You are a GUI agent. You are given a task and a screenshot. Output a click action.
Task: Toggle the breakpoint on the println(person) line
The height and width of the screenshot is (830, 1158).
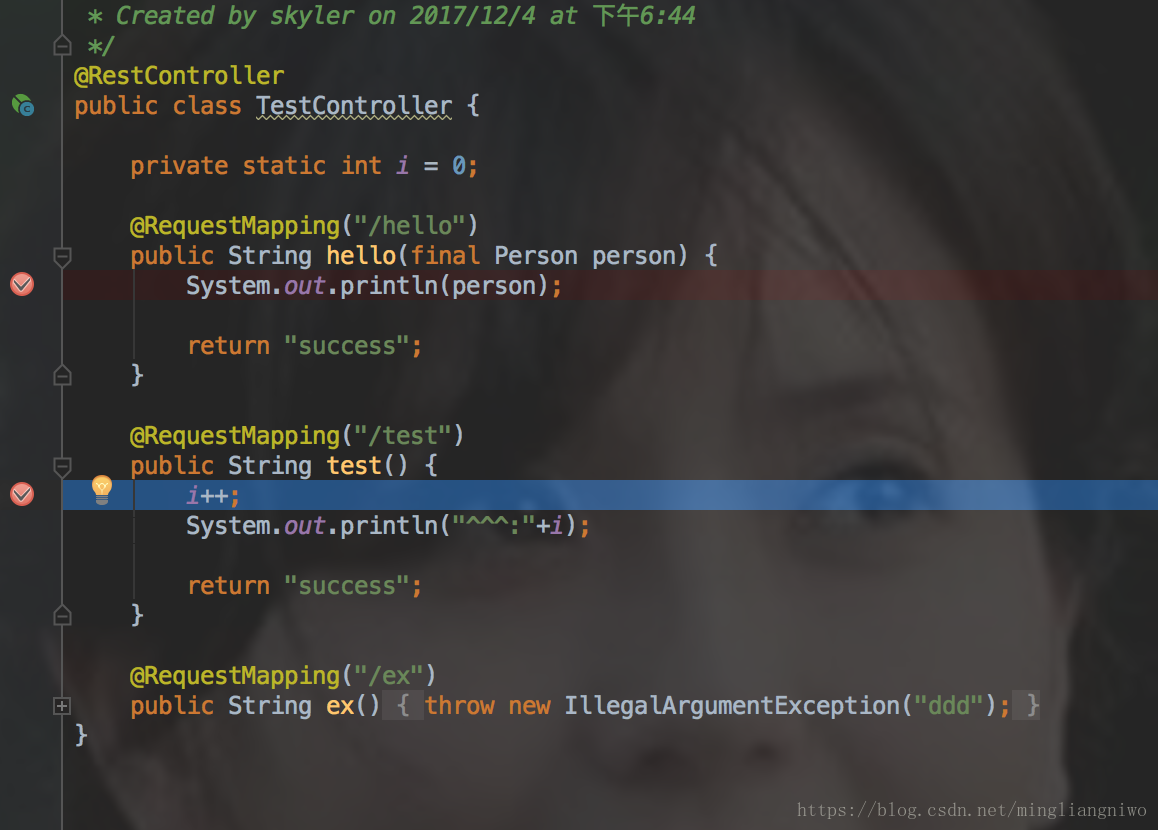tap(22, 284)
